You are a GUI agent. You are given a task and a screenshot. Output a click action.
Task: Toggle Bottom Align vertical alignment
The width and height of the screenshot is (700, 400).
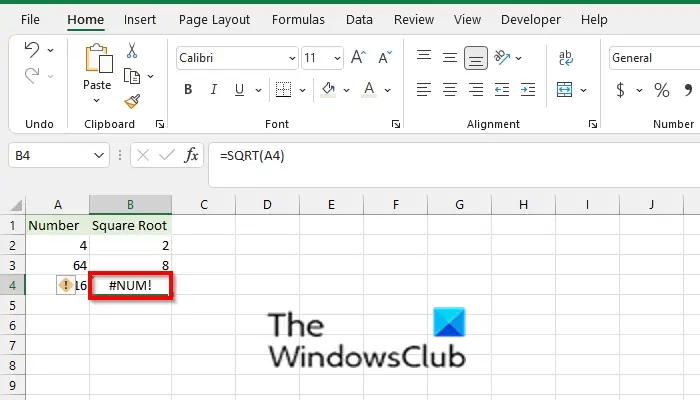point(476,58)
